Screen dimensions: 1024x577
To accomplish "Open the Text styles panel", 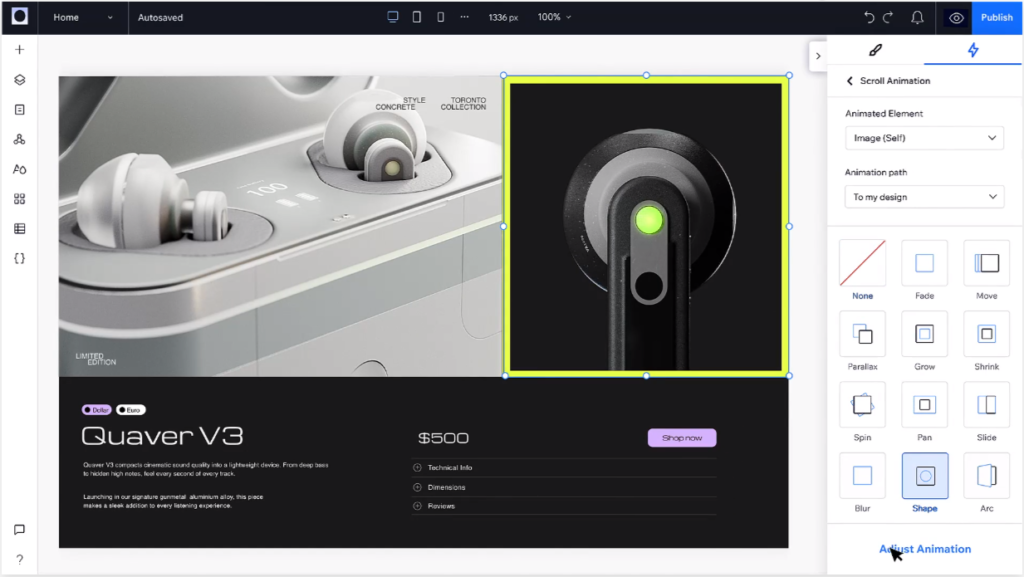I will coord(18,169).
